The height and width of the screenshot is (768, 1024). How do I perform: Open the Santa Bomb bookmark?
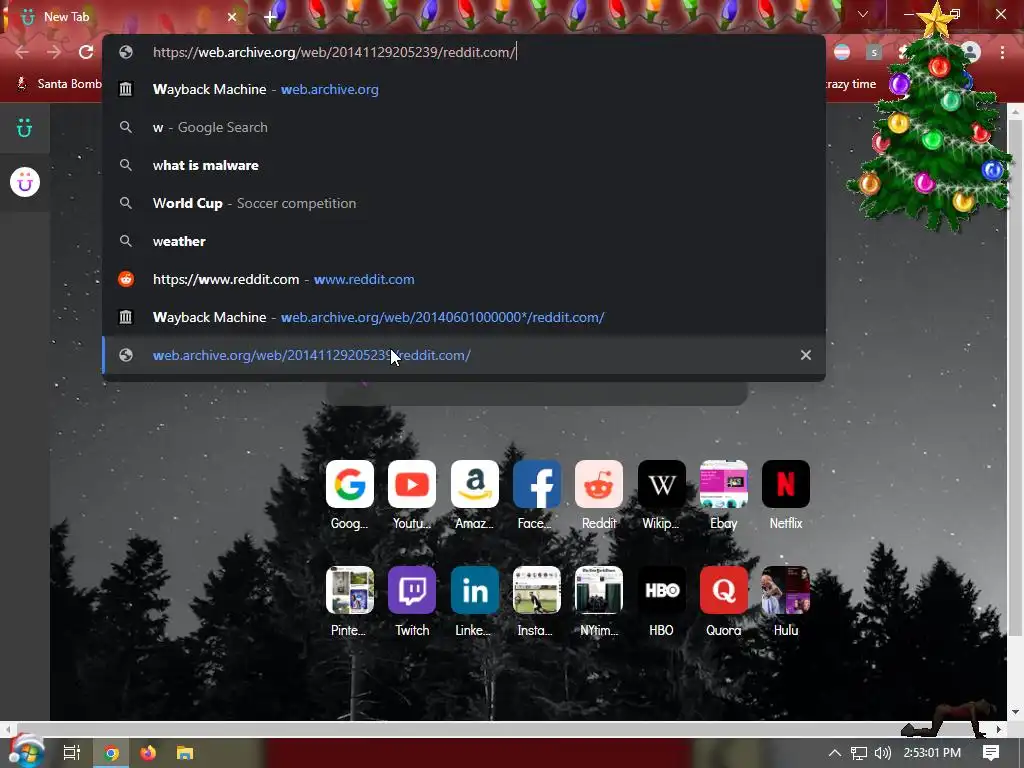59,84
